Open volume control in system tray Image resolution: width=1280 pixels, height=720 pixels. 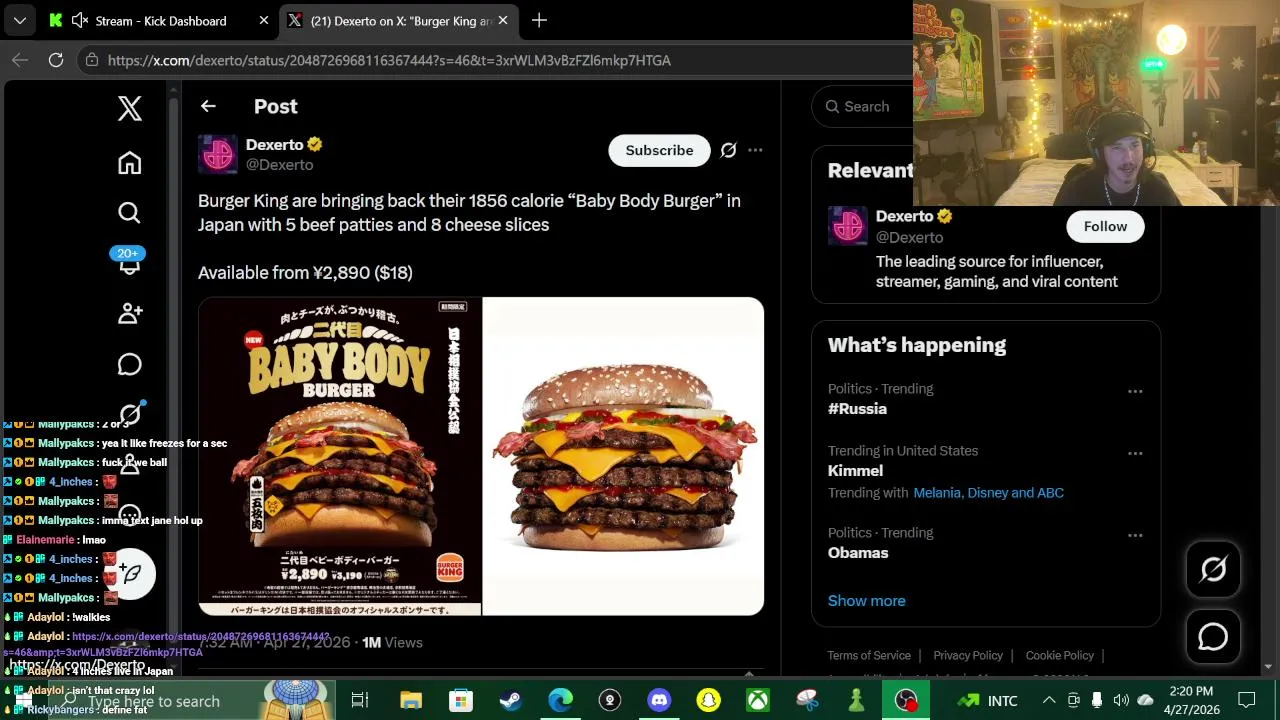[x=1121, y=700]
